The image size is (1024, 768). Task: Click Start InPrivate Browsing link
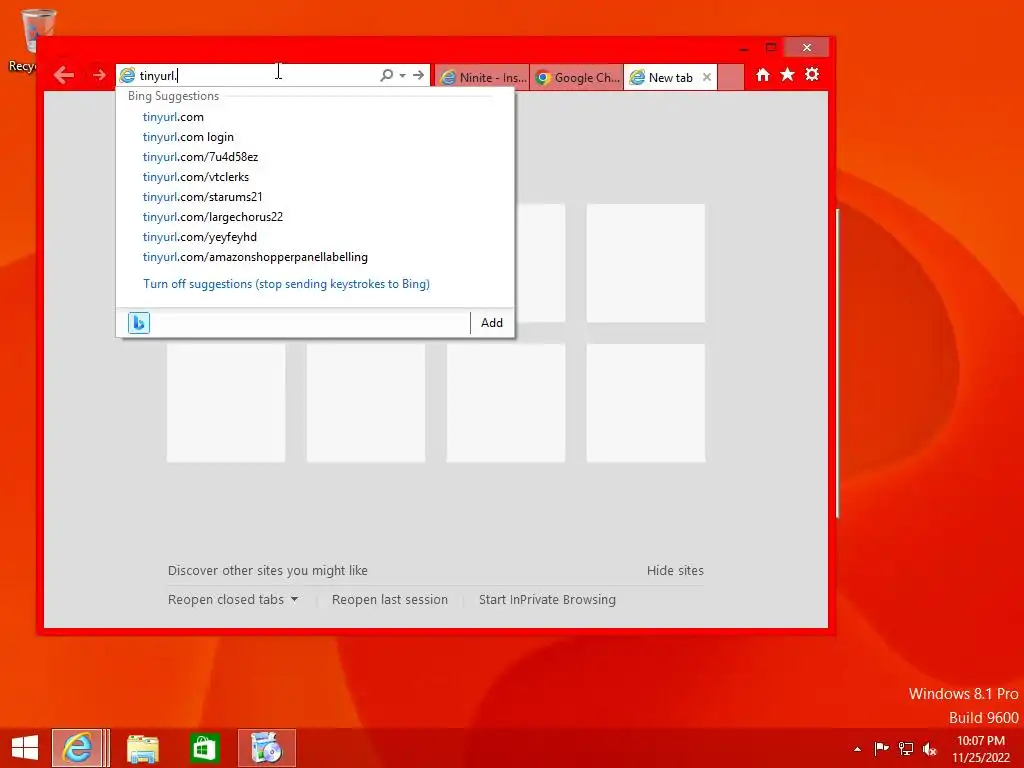(x=547, y=600)
